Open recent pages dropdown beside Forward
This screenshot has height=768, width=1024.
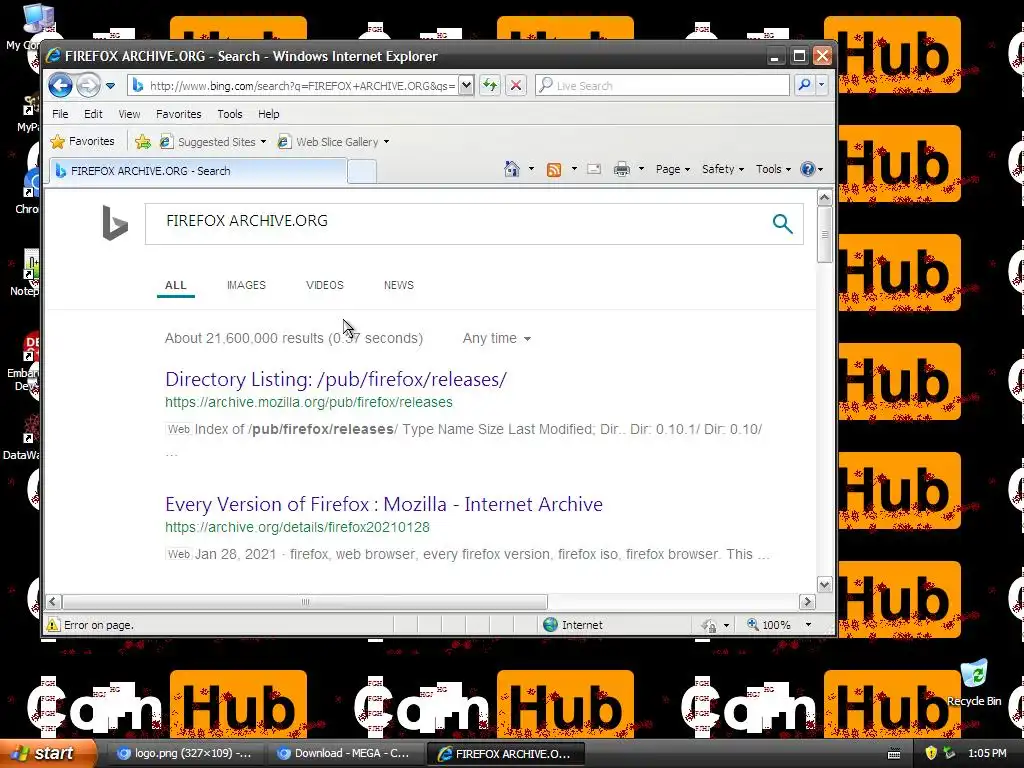click(110, 86)
